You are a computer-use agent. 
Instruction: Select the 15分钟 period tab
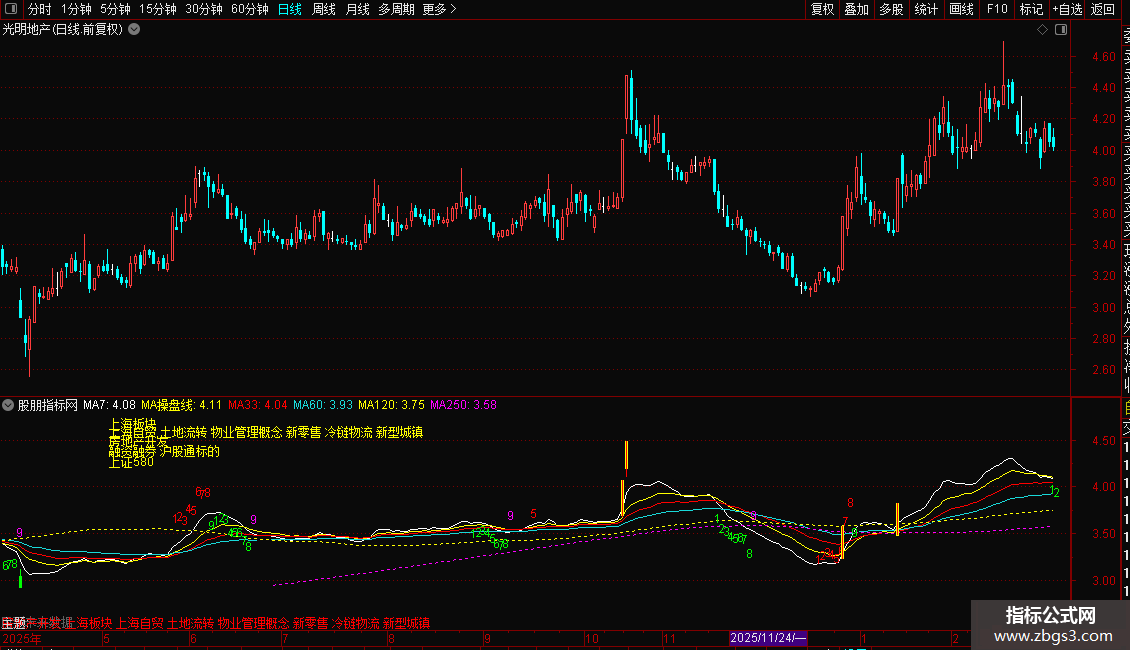(157, 9)
